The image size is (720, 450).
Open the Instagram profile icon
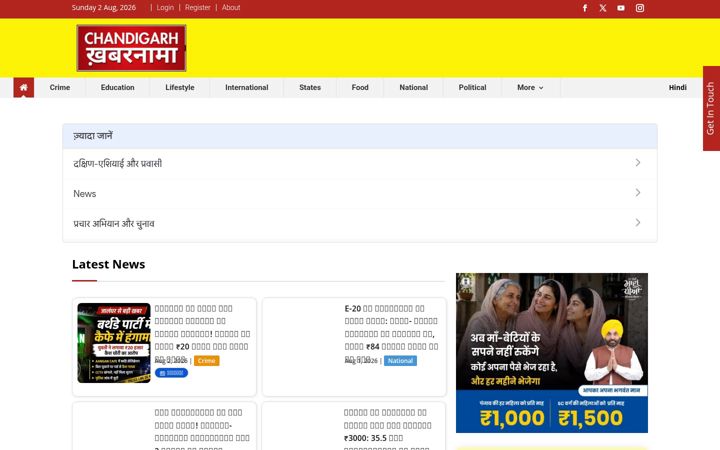[640, 8]
